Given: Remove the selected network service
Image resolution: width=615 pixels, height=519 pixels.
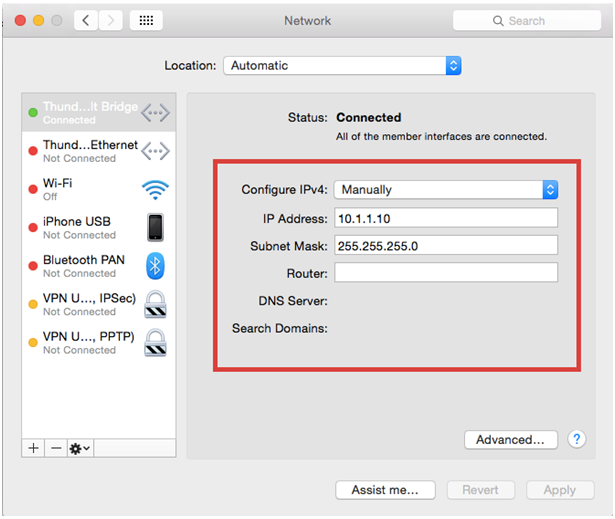Looking at the screenshot, I should (x=56, y=448).
